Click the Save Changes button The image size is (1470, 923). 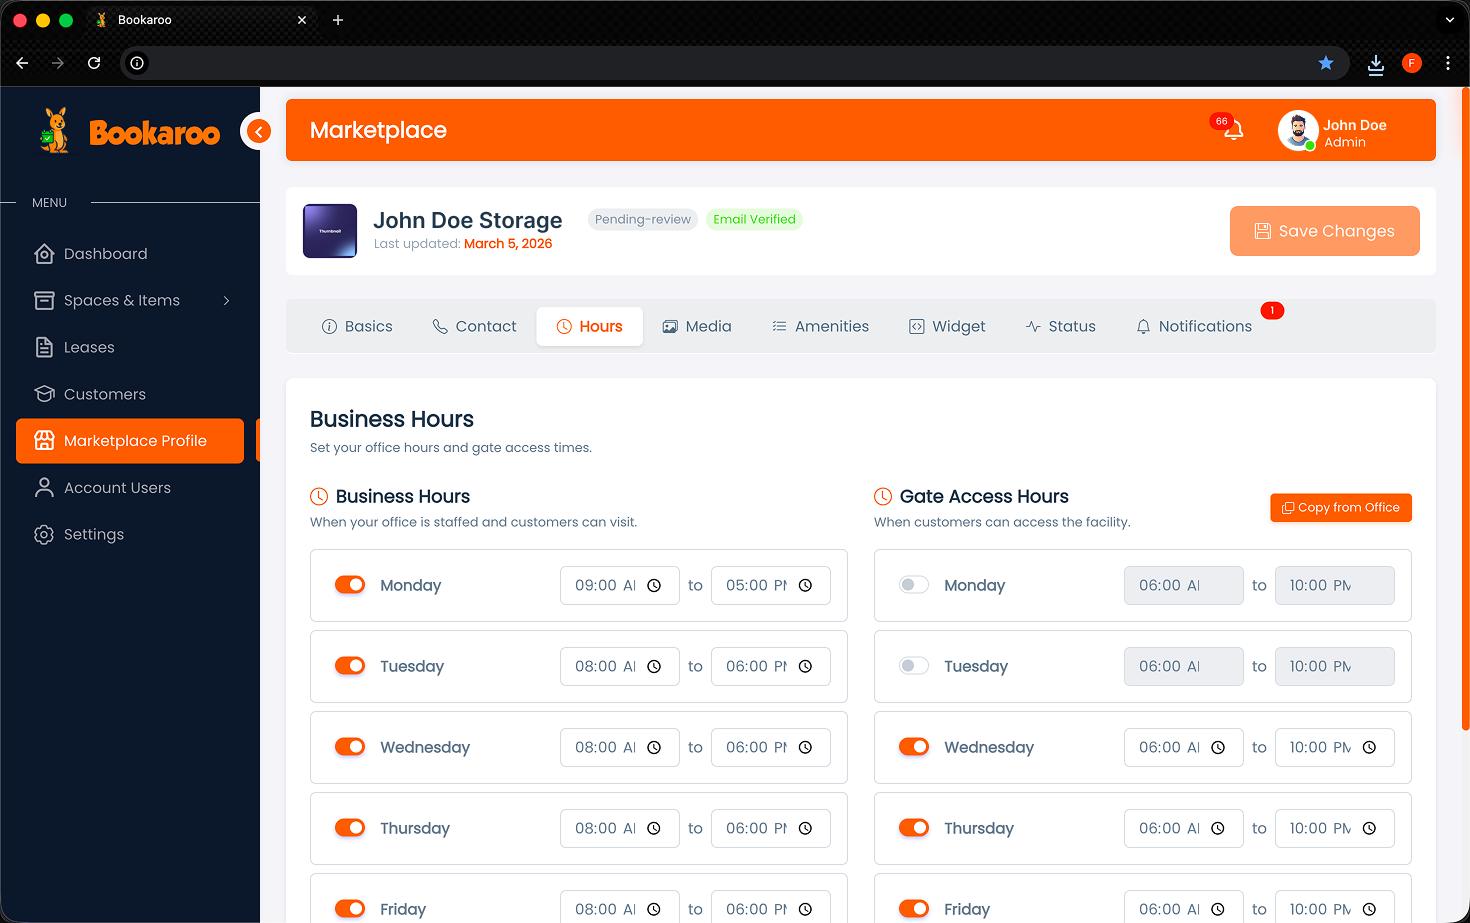[1324, 231]
